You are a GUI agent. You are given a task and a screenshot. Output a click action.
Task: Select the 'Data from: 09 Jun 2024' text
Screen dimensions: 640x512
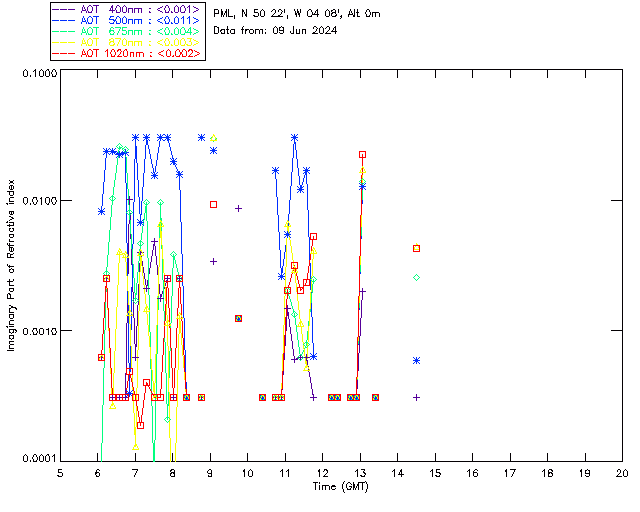(275, 31)
